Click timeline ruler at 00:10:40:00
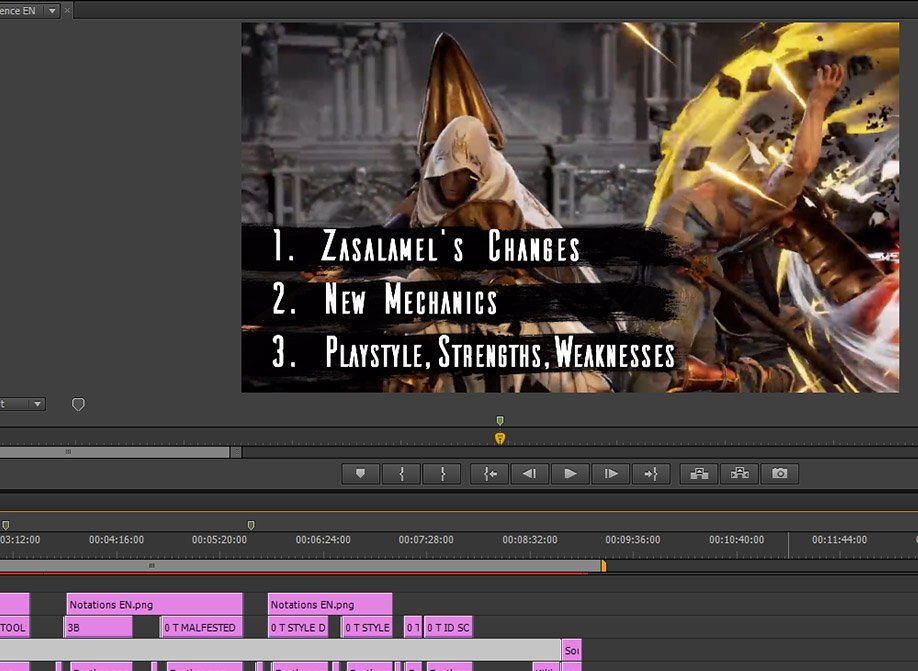918x671 pixels. tap(736, 540)
